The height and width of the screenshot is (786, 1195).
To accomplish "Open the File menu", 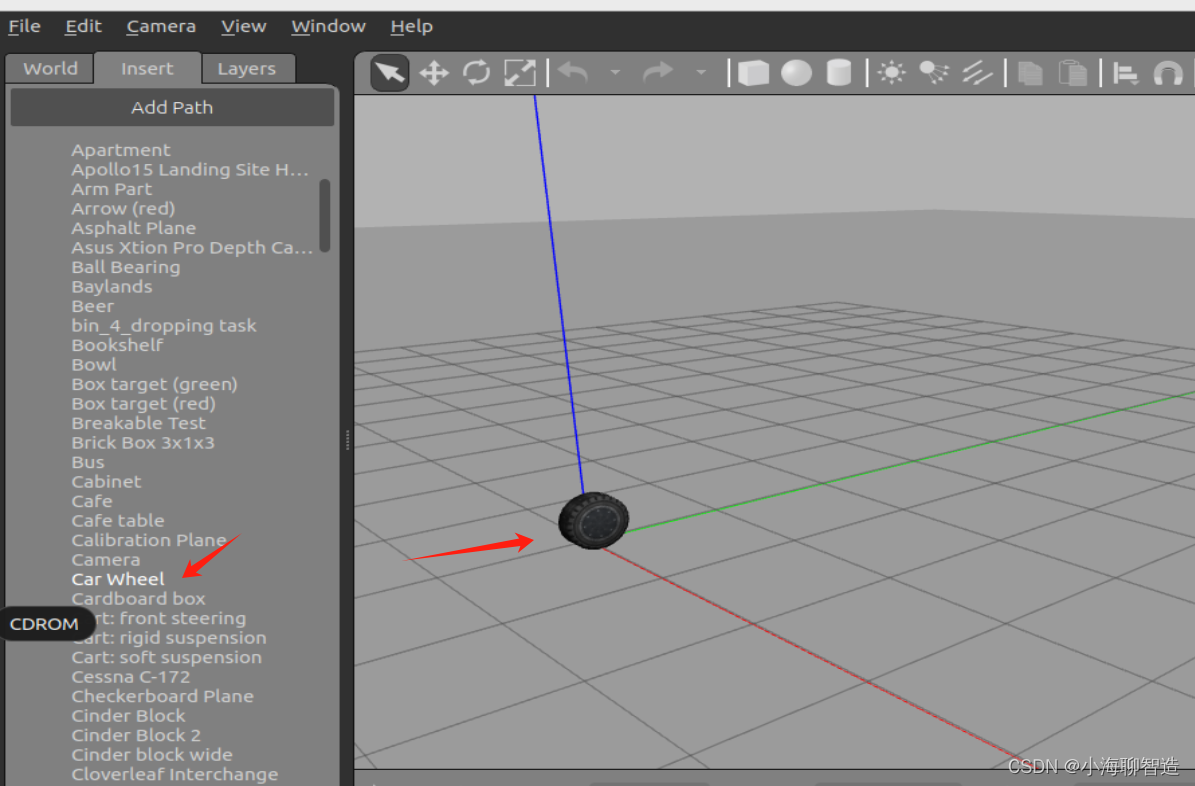I will tap(24, 26).
